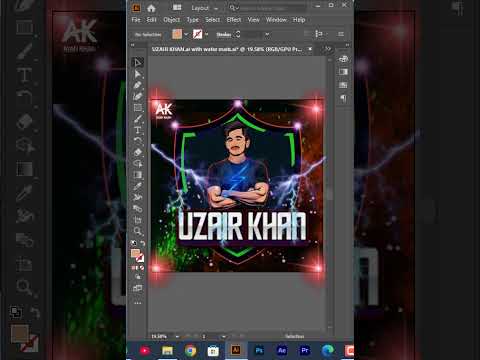Expand the control bar stroke dropdown arrow
Image resolution: width=480 pixels, height=360 pixels.
(x=206, y=34)
